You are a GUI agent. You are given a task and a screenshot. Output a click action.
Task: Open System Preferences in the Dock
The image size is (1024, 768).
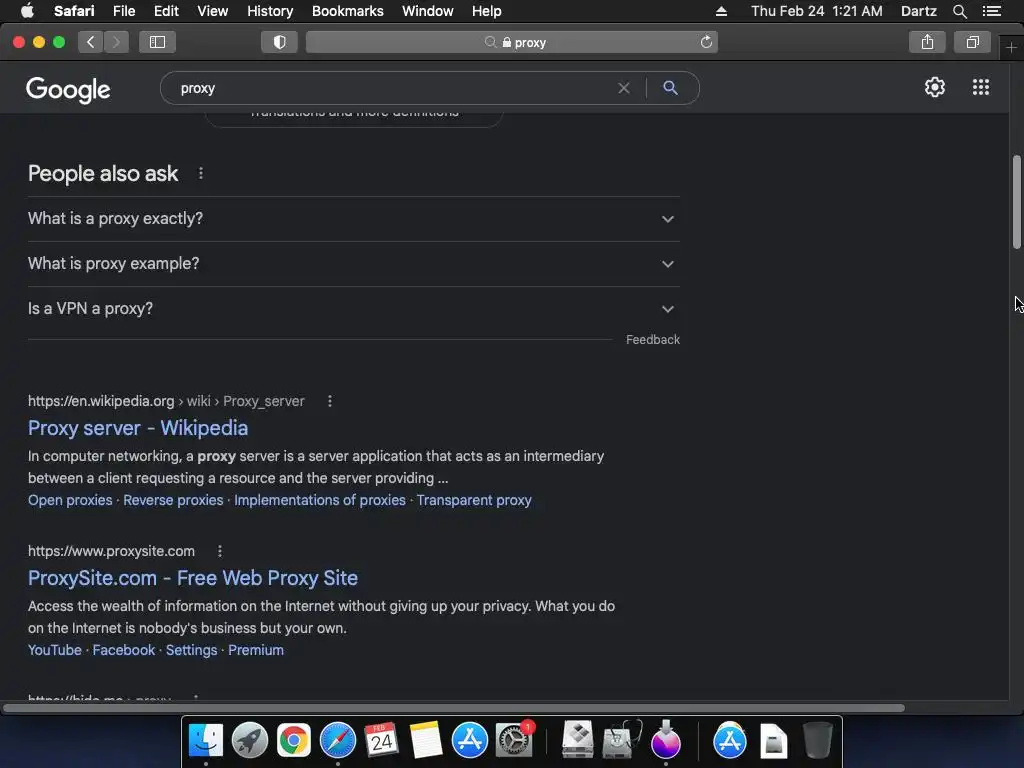(x=514, y=741)
